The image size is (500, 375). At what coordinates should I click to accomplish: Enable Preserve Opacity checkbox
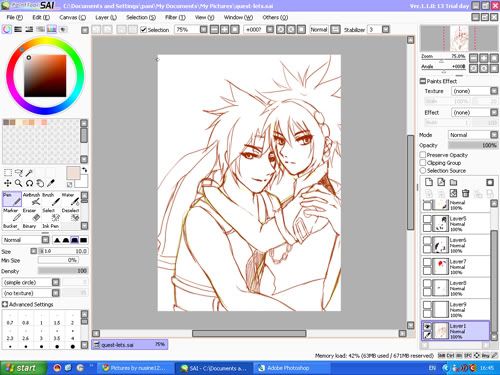[x=423, y=155]
